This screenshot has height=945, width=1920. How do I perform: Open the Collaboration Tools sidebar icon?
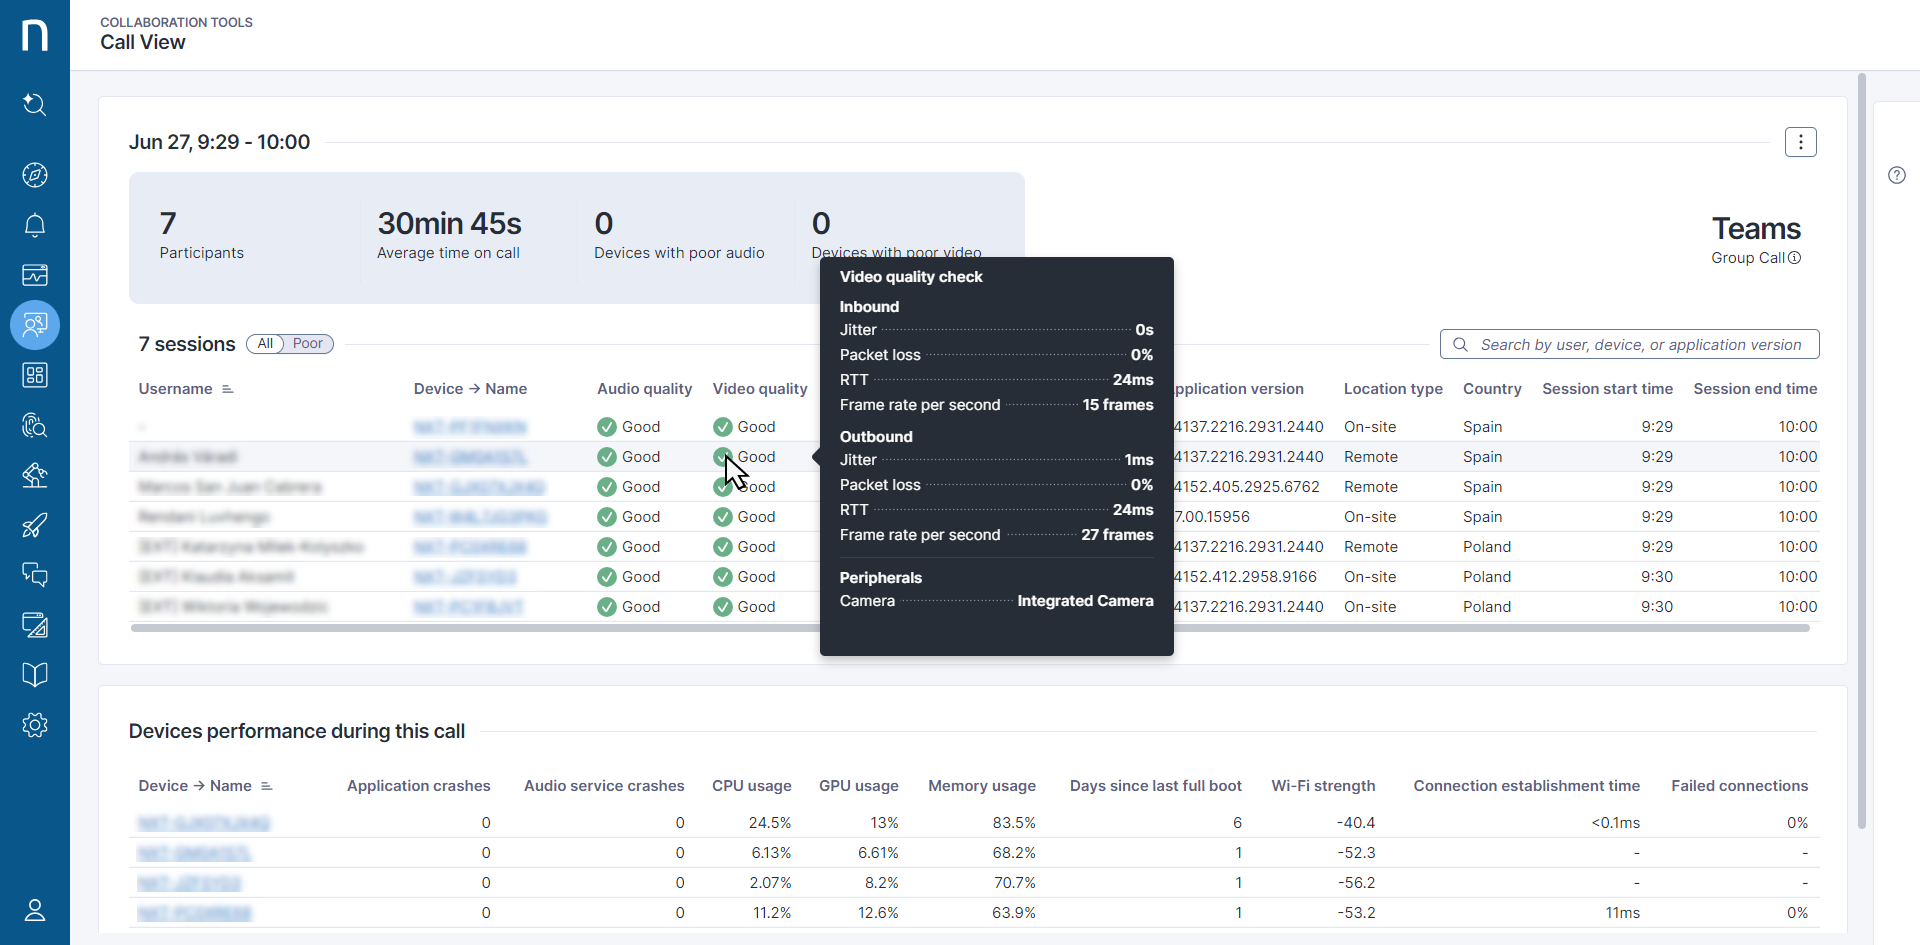tap(35, 325)
